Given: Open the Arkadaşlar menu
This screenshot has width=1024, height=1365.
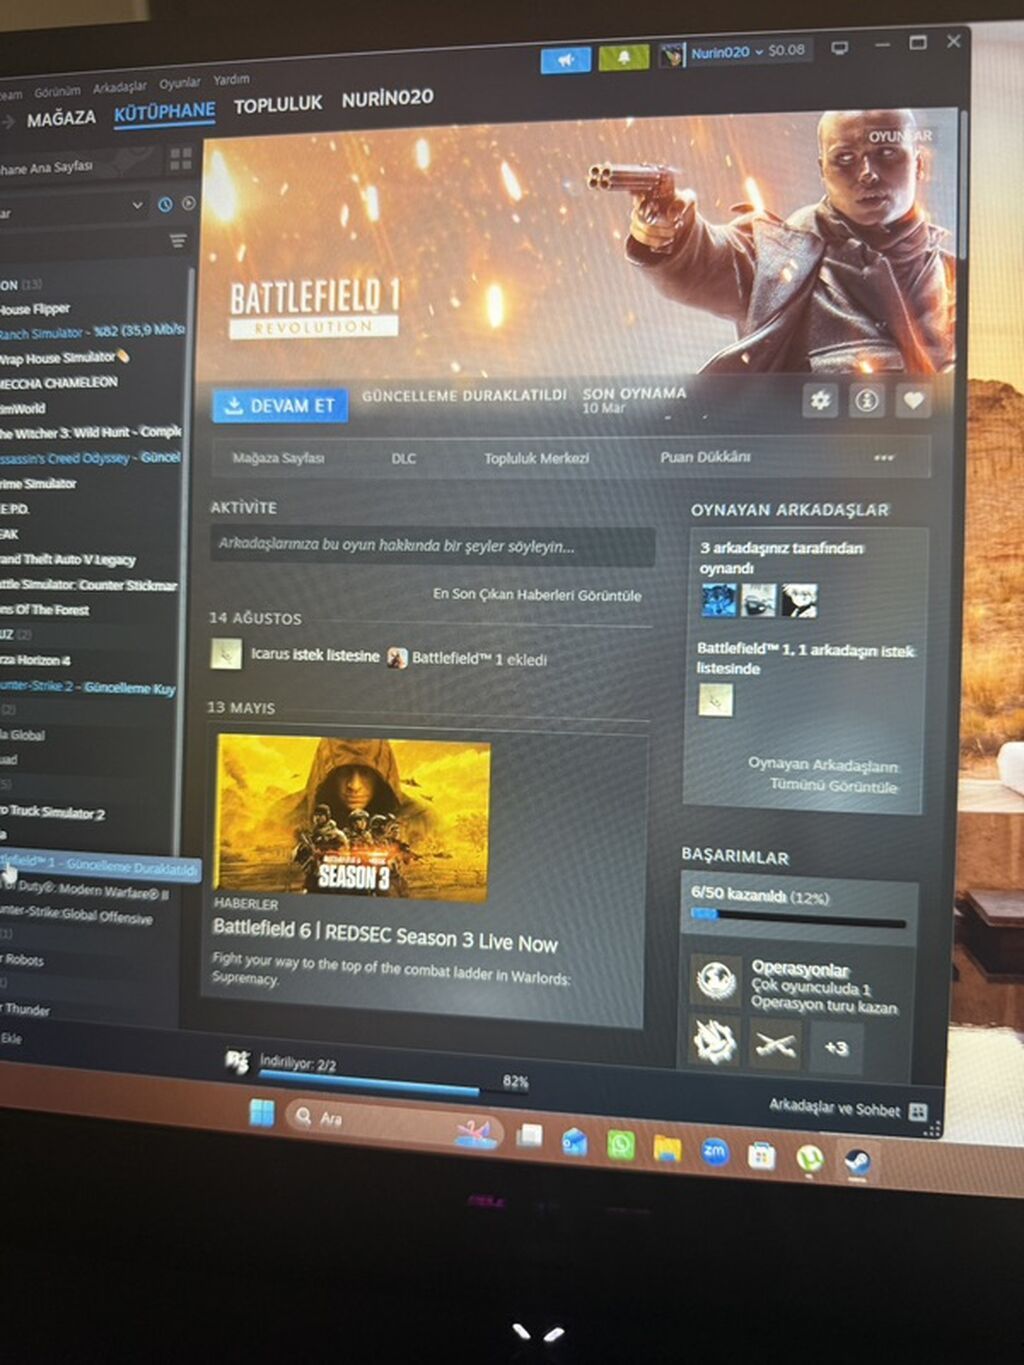Looking at the screenshot, I should (120, 87).
